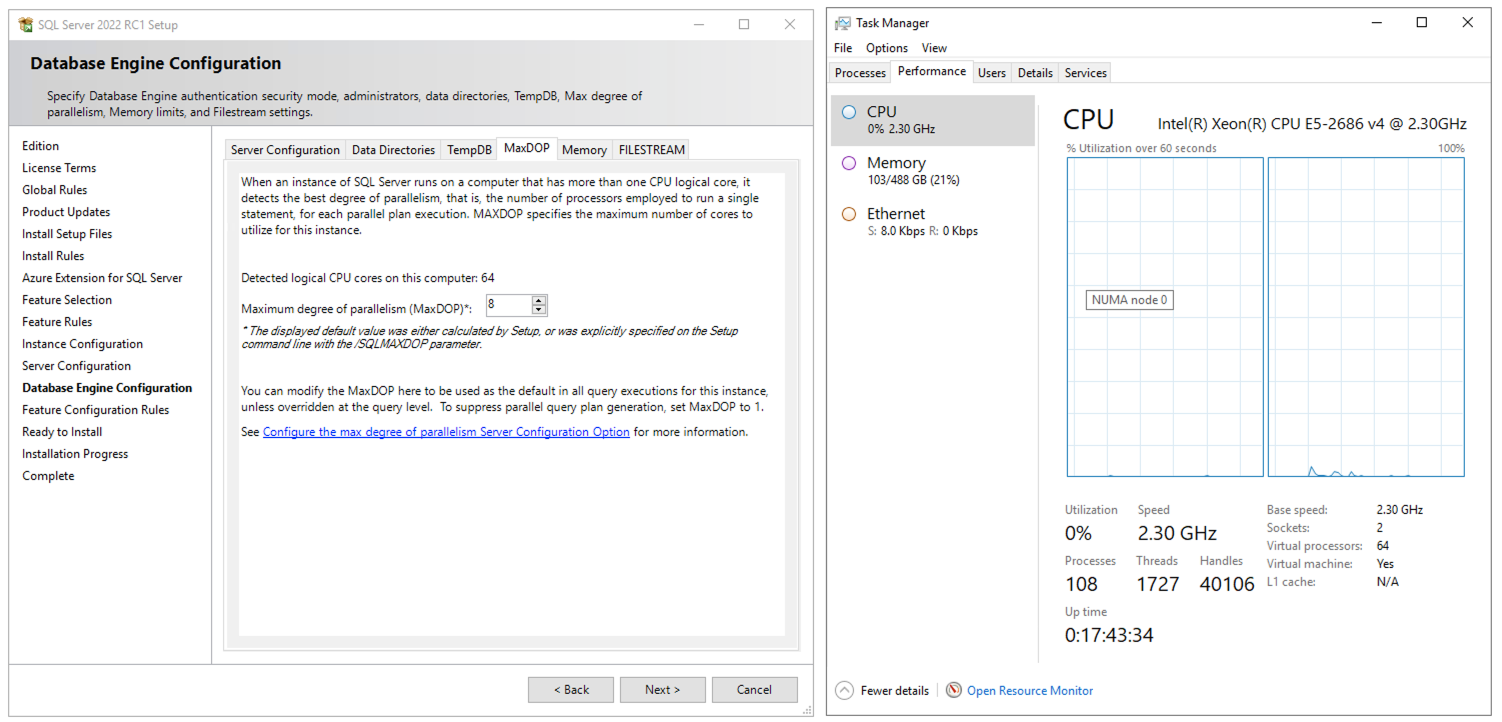Image resolution: width=1502 pixels, height=722 pixels.
Task: Click the Threads count 1727
Action: (x=1157, y=584)
